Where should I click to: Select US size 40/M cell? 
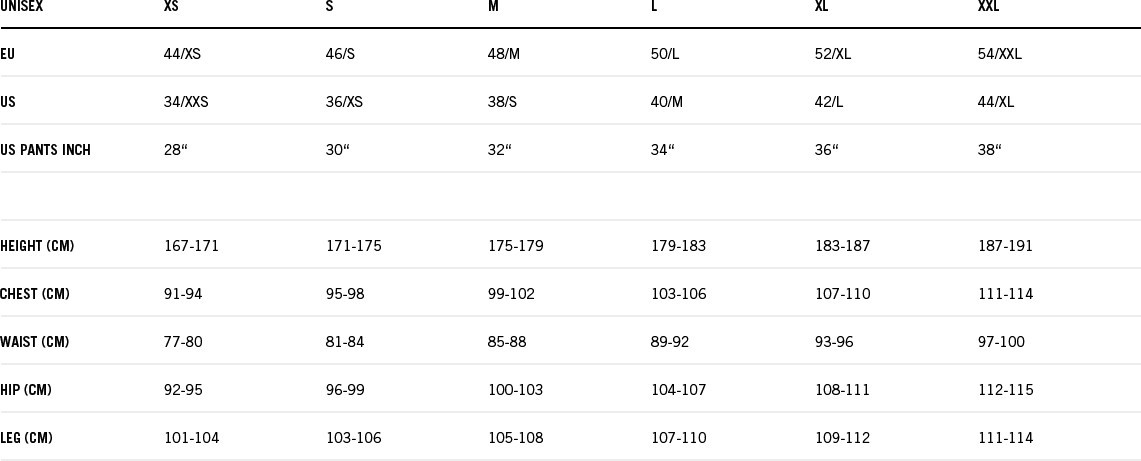pos(667,102)
